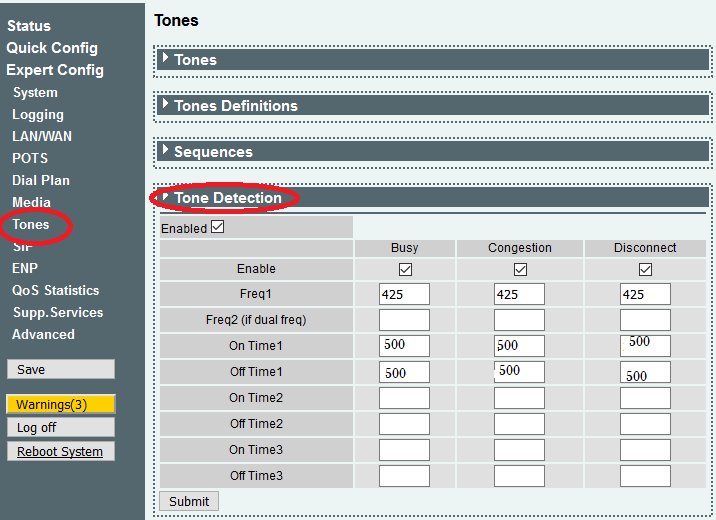Uncheck the Busy Enable checkbox
This screenshot has width=716, height=520.
tap(405, 270)
